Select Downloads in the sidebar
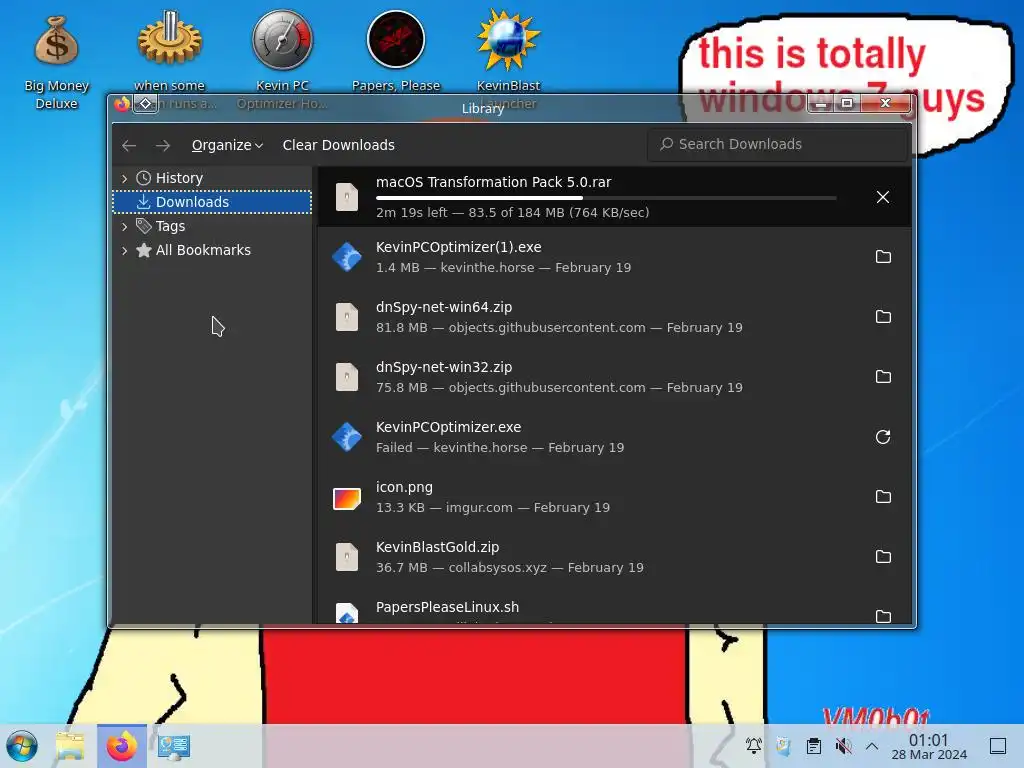Viewport: 1024px width, 768px height. click(x=212, y=202)
